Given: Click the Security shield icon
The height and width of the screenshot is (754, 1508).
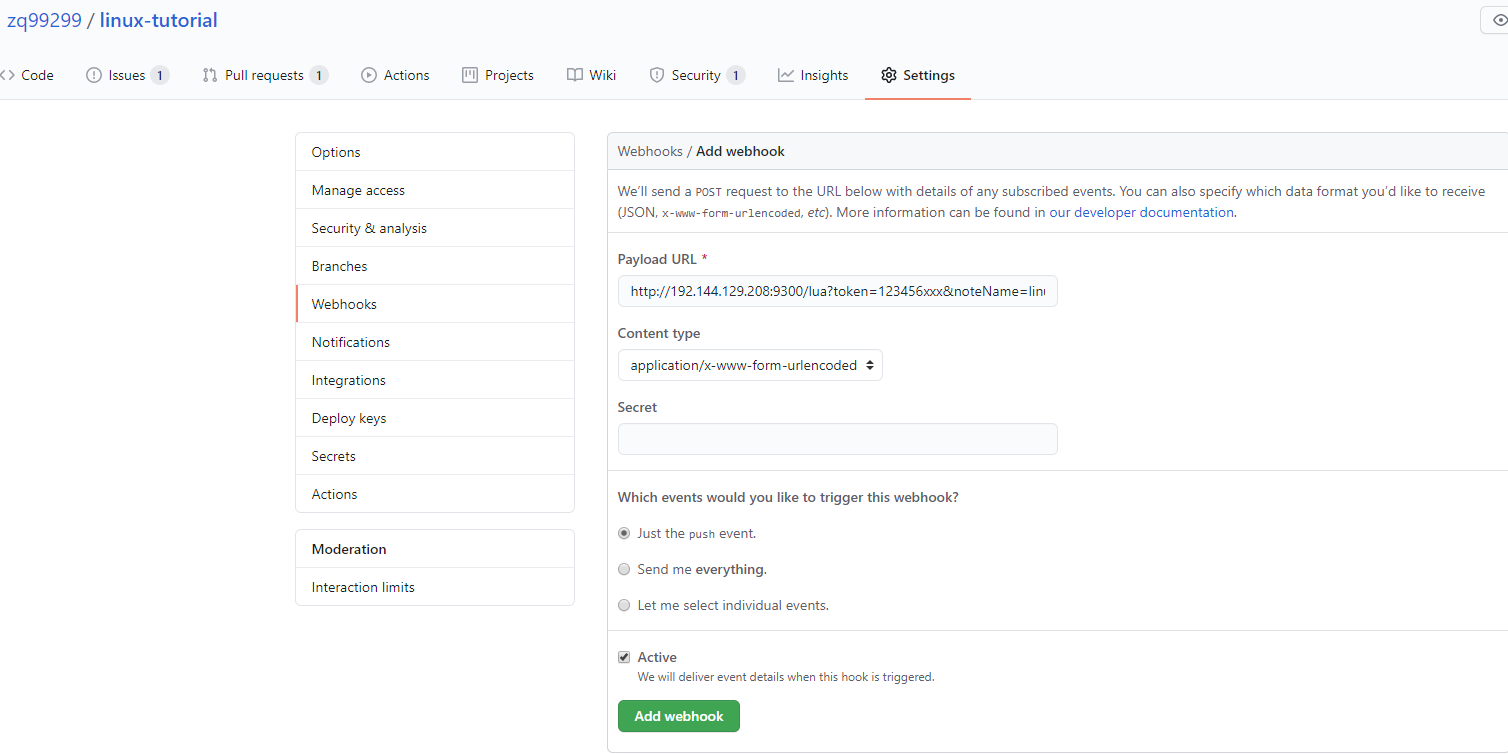Looking at the screenshot, I should [657, 75].
